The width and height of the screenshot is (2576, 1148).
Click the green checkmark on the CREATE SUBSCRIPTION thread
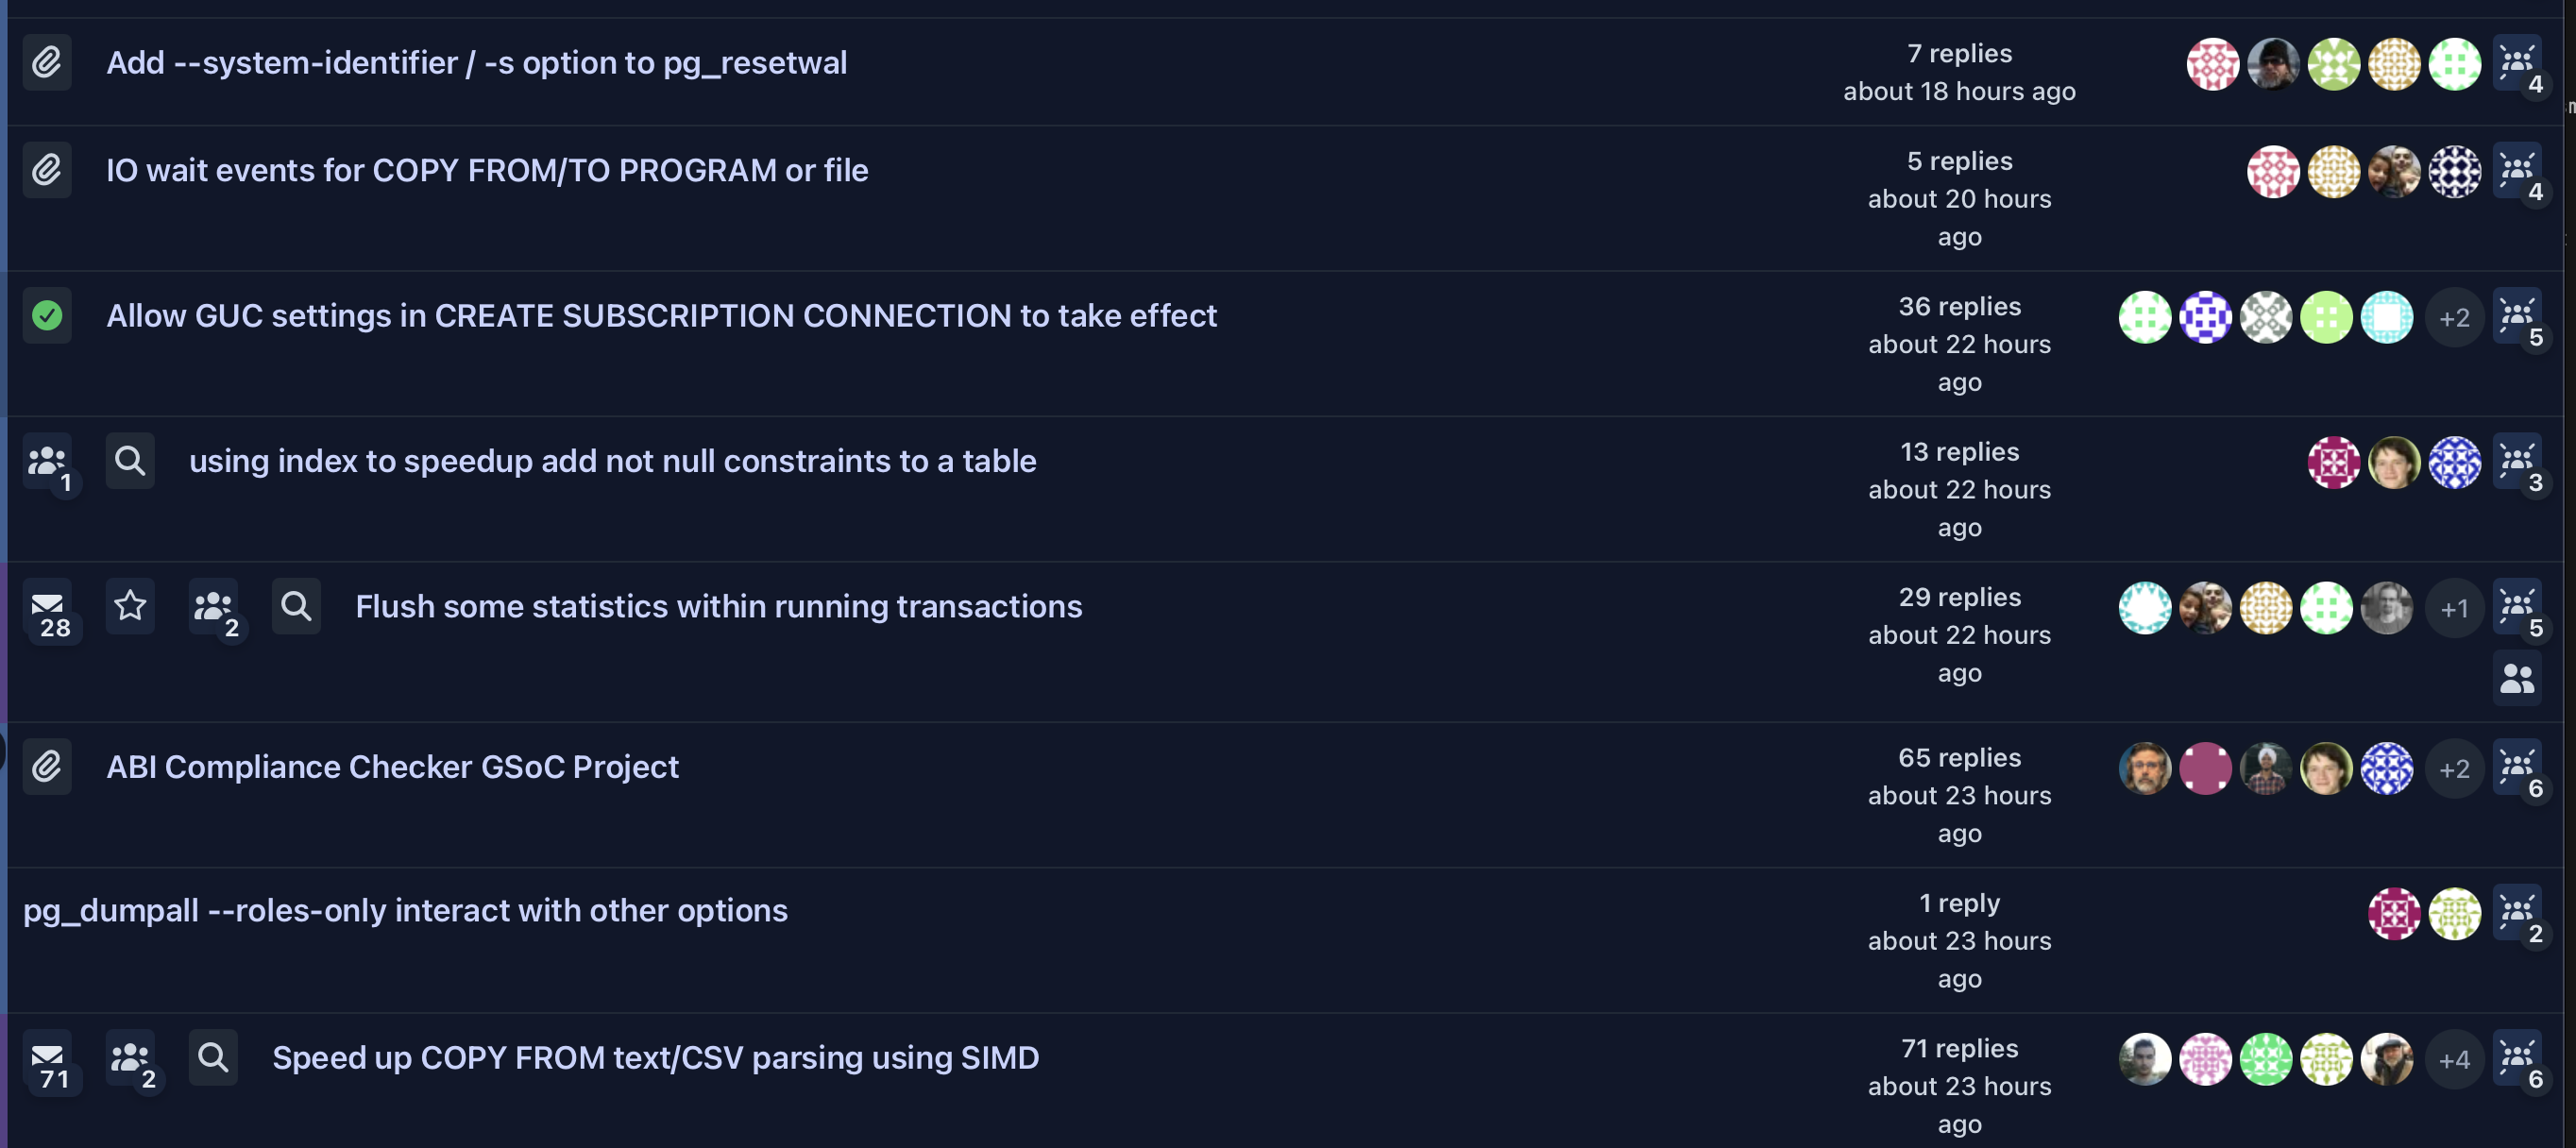point(47,316)
